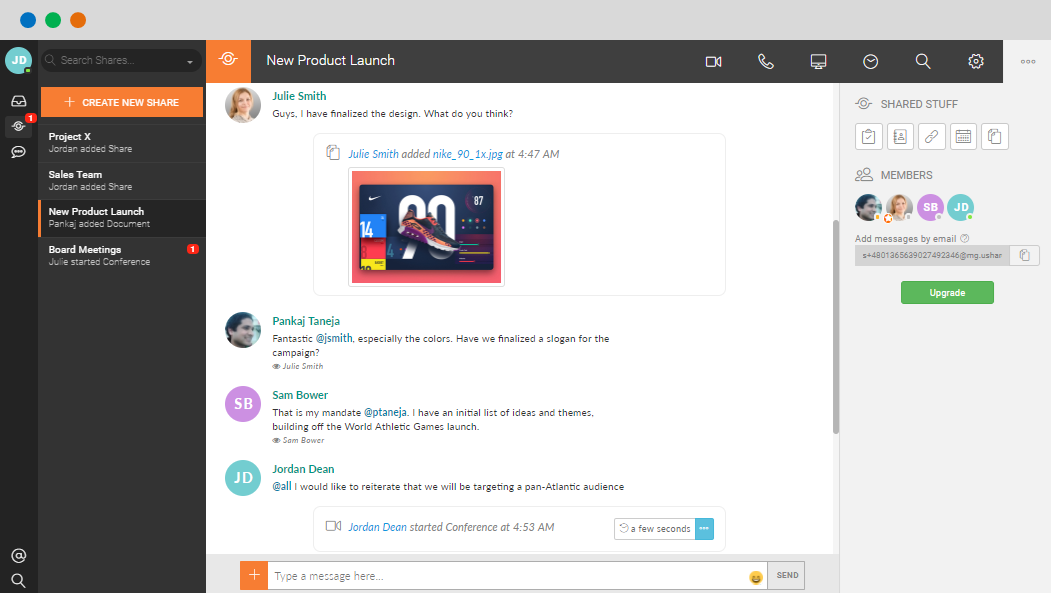
Task: Click the plus attachment button beside message box
Action: (254, 575)
